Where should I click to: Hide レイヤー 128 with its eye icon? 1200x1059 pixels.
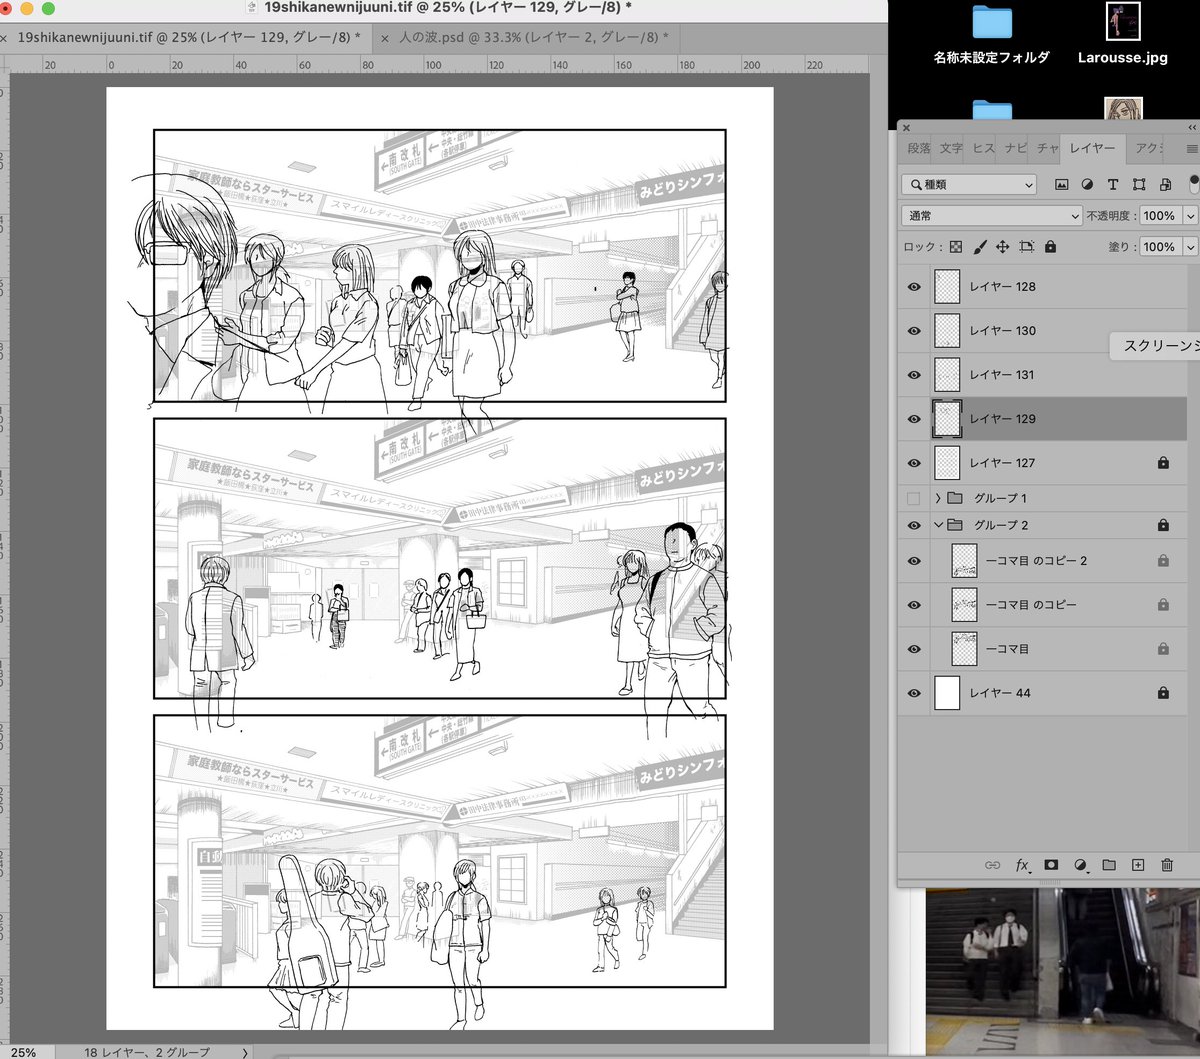click(914, 287)
